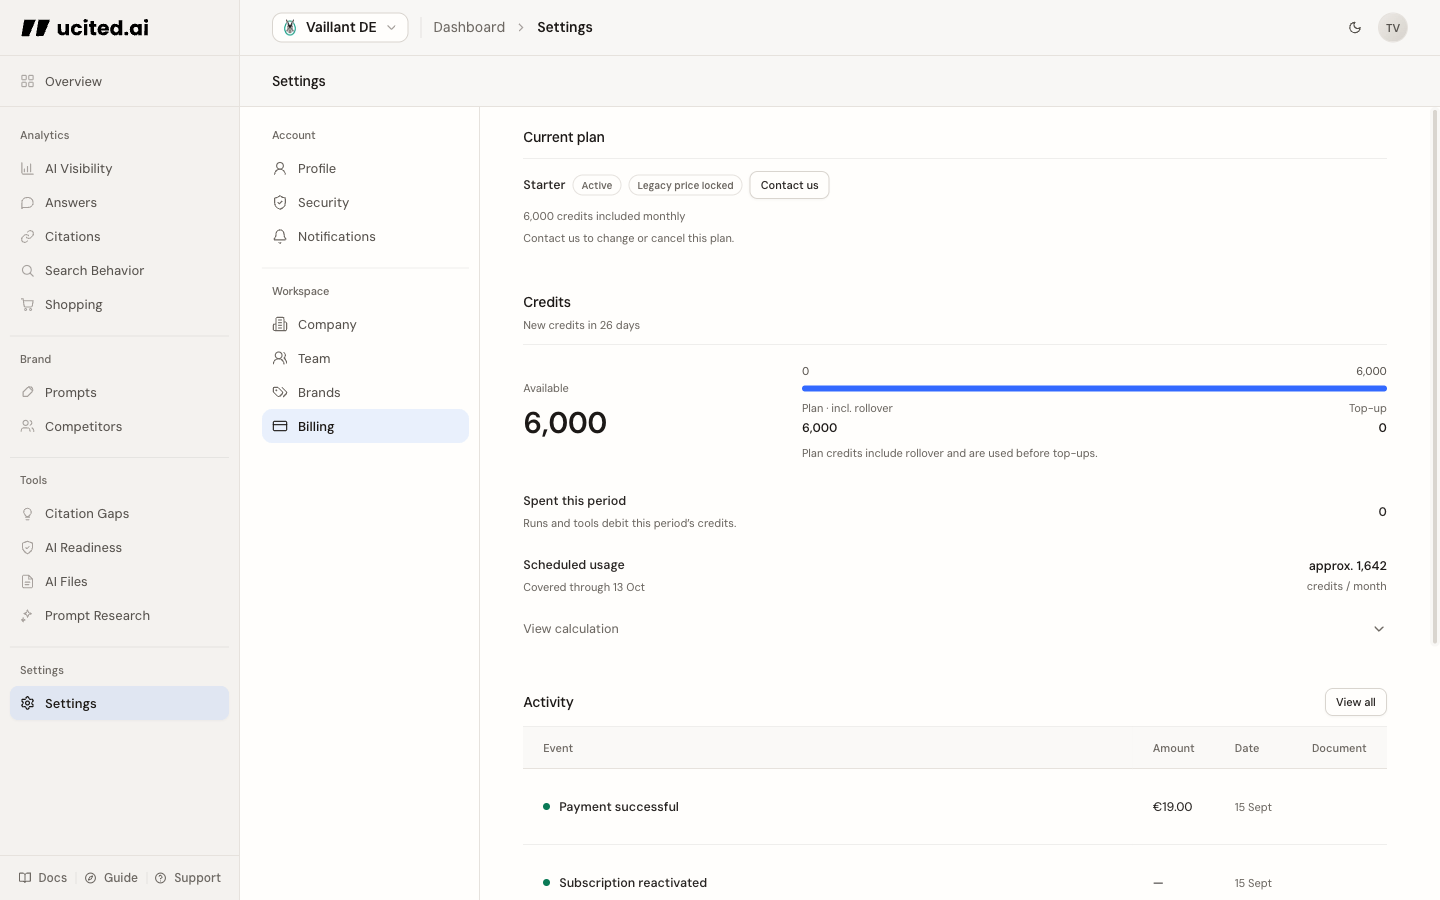1440x900 pixels.
Task: Click the Settings gear icon
Action: click(27, 703)
